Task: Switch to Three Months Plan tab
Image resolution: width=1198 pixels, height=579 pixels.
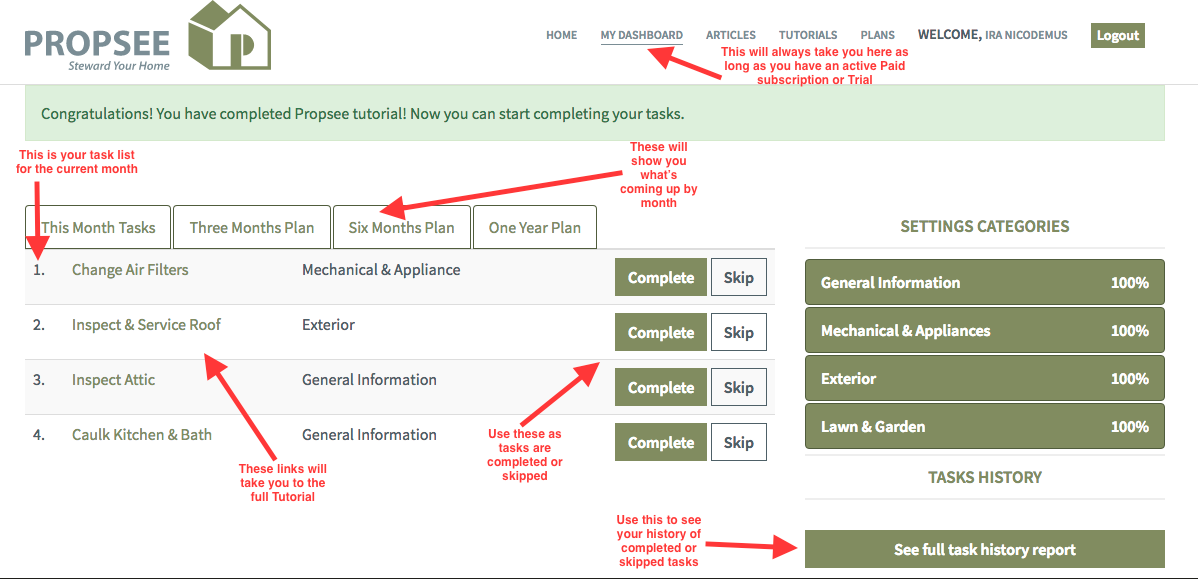Action: point(252,227)
